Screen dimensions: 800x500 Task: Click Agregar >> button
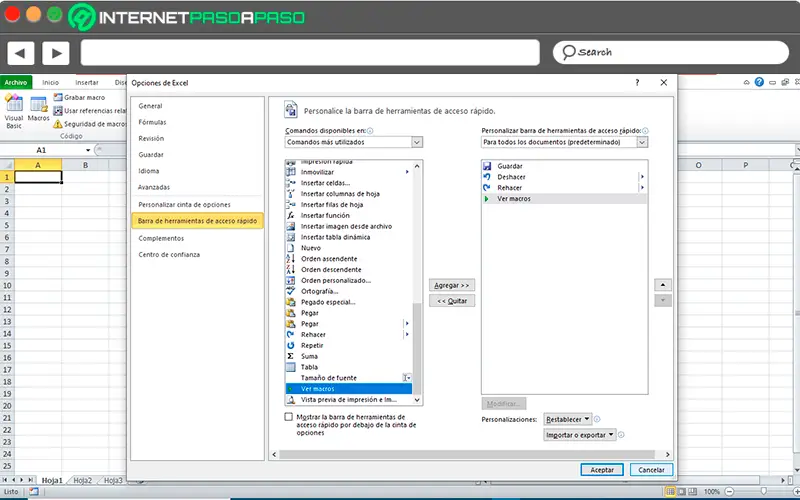[452, 285]
